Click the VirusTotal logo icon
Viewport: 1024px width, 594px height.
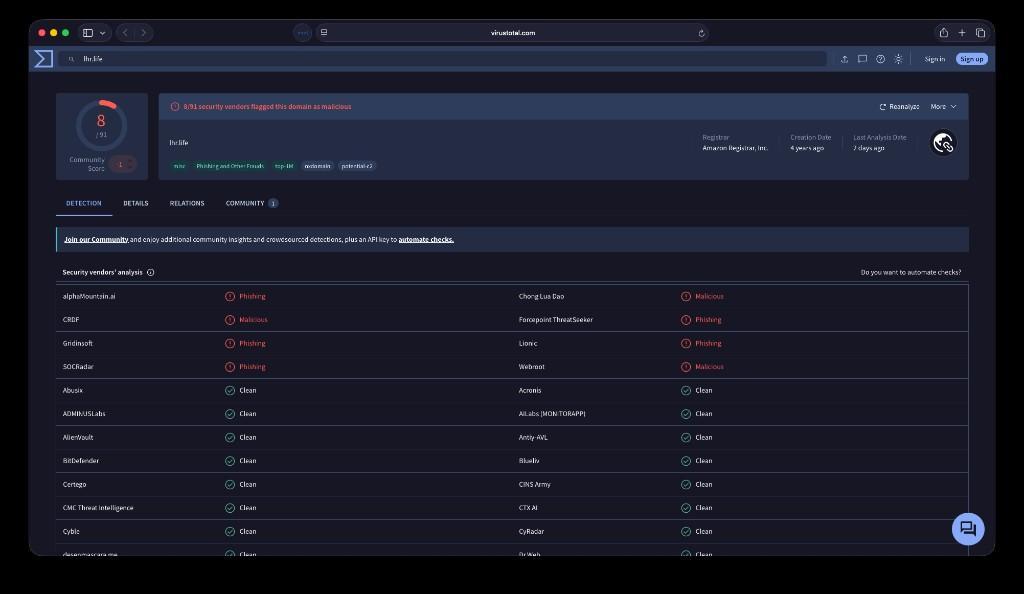44,59
